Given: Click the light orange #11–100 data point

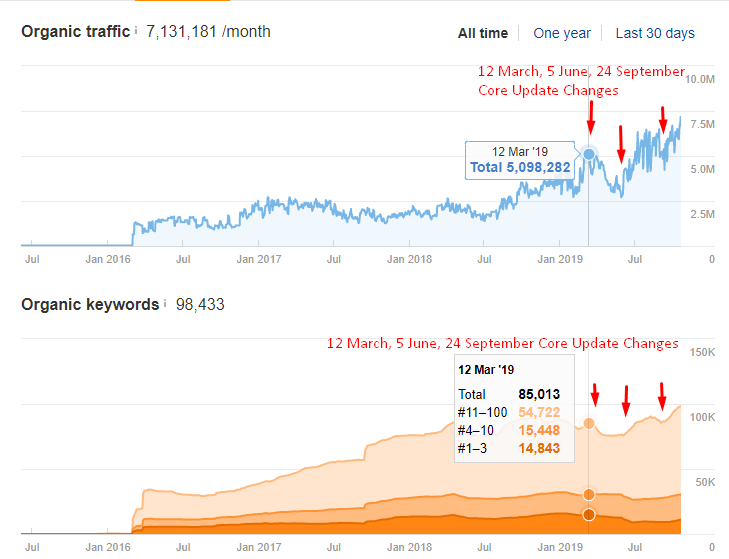Looking at the screenshot, I should coord(589,424).
